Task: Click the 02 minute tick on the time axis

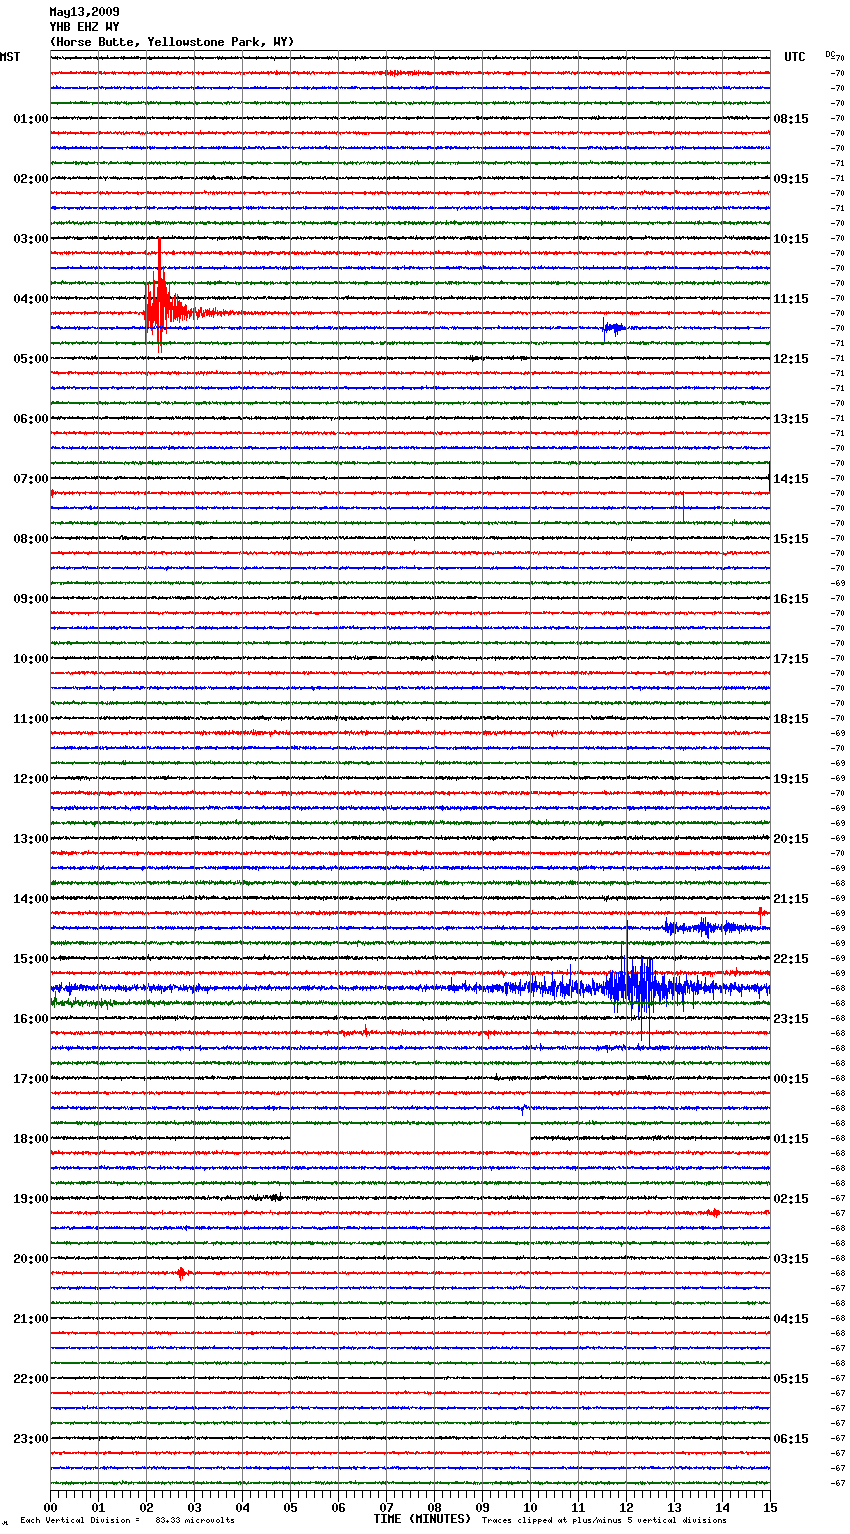Action: click(147, 1507)
